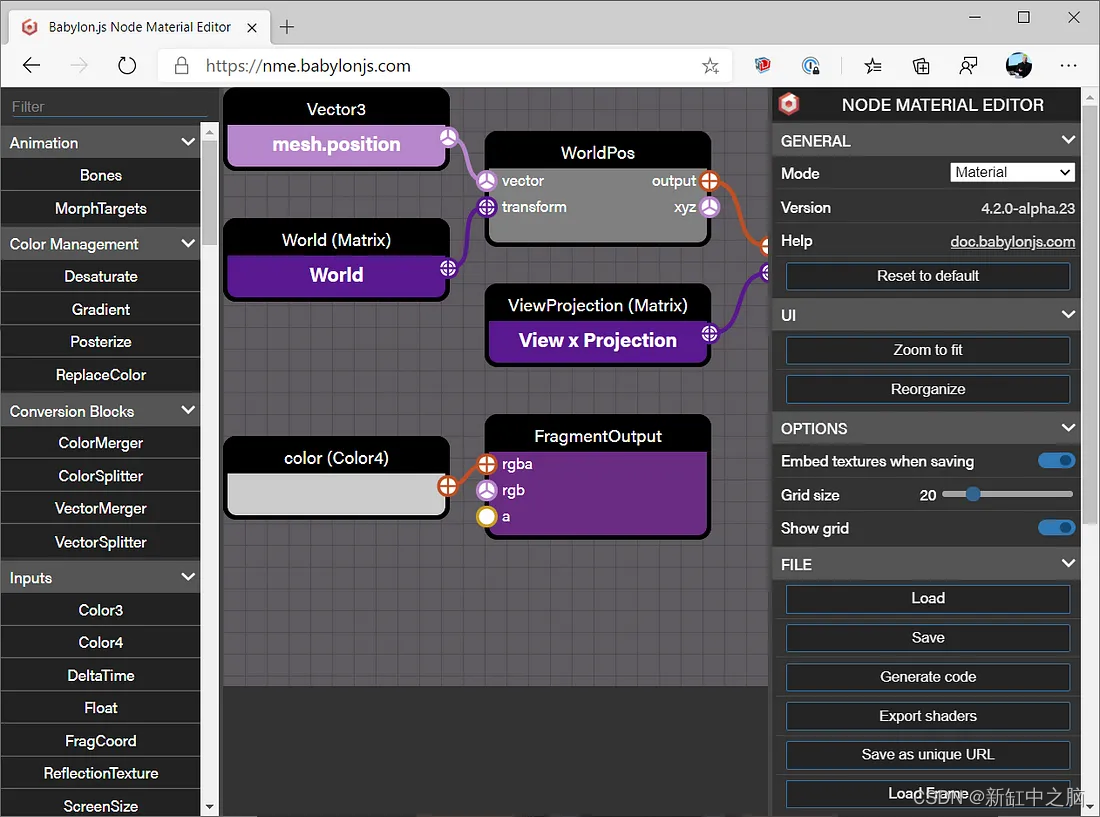The width and height of the screenshot is (1100, 817).
Task: Collapse the Animation block category
Action: [188, 142]
